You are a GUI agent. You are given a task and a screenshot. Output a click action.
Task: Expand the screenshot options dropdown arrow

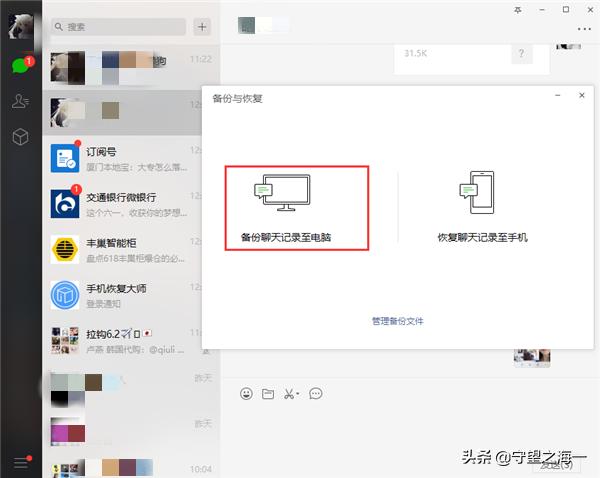(298, 394)
